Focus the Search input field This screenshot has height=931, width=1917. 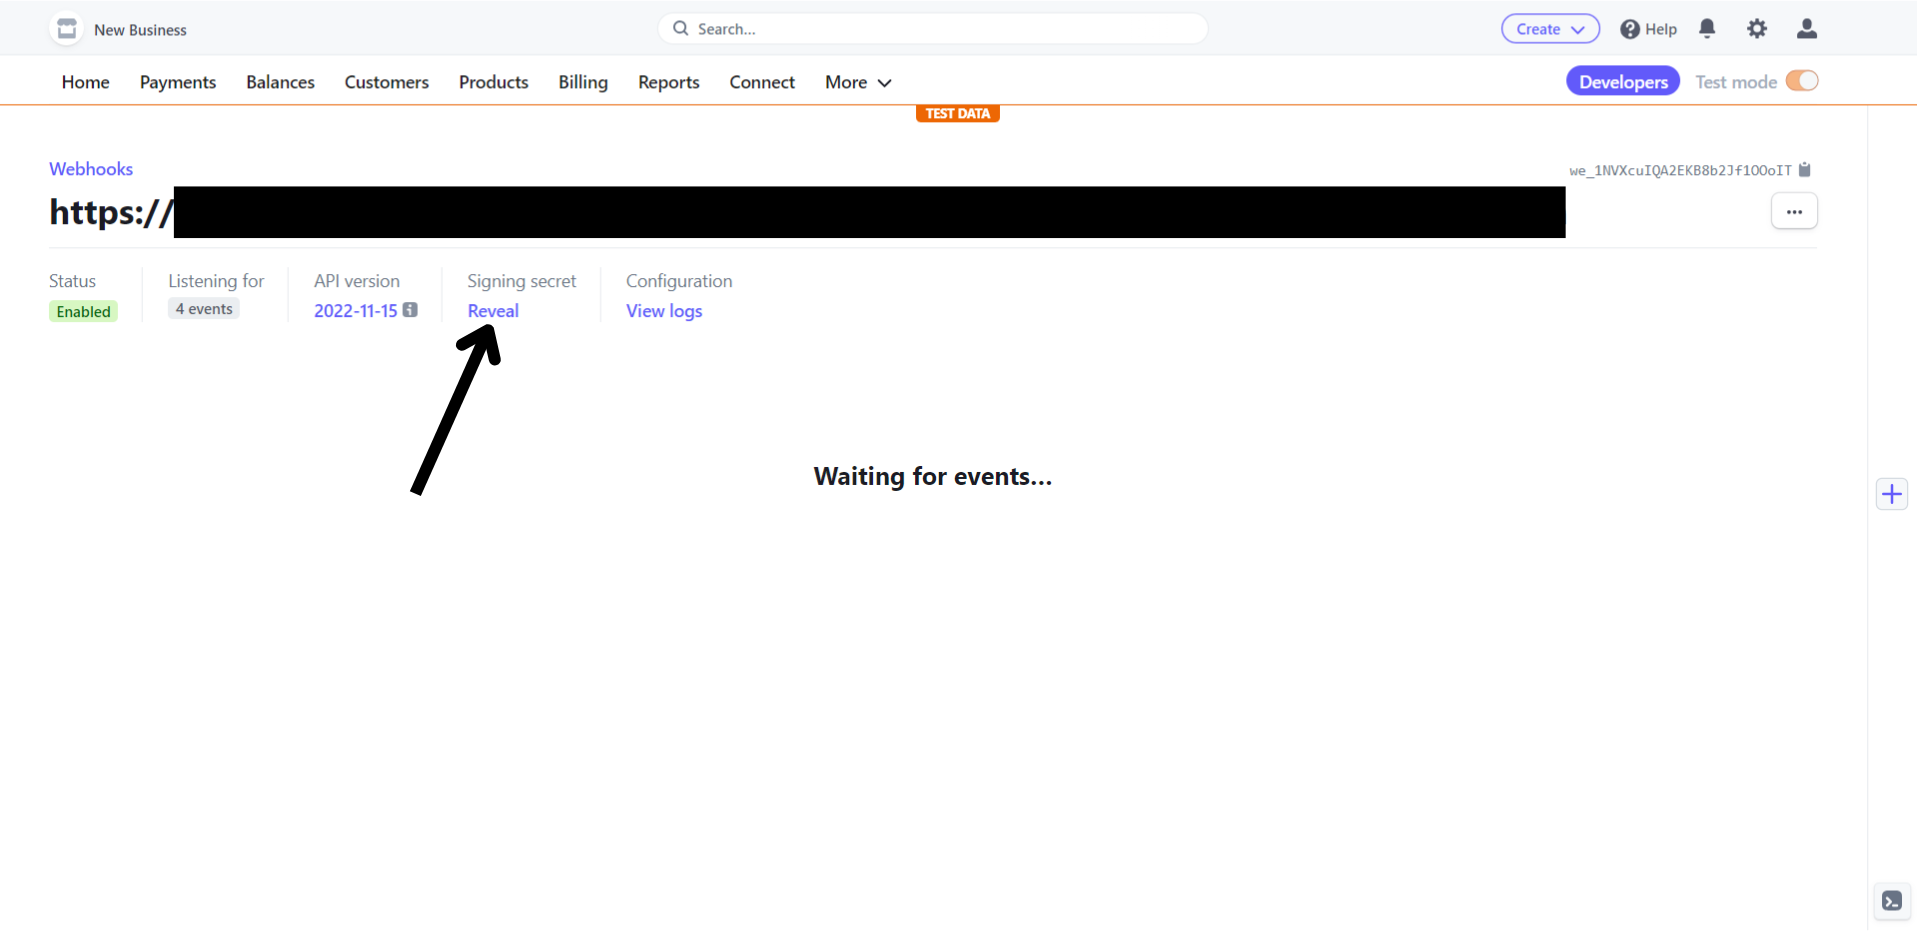click(x=940, y=29)
